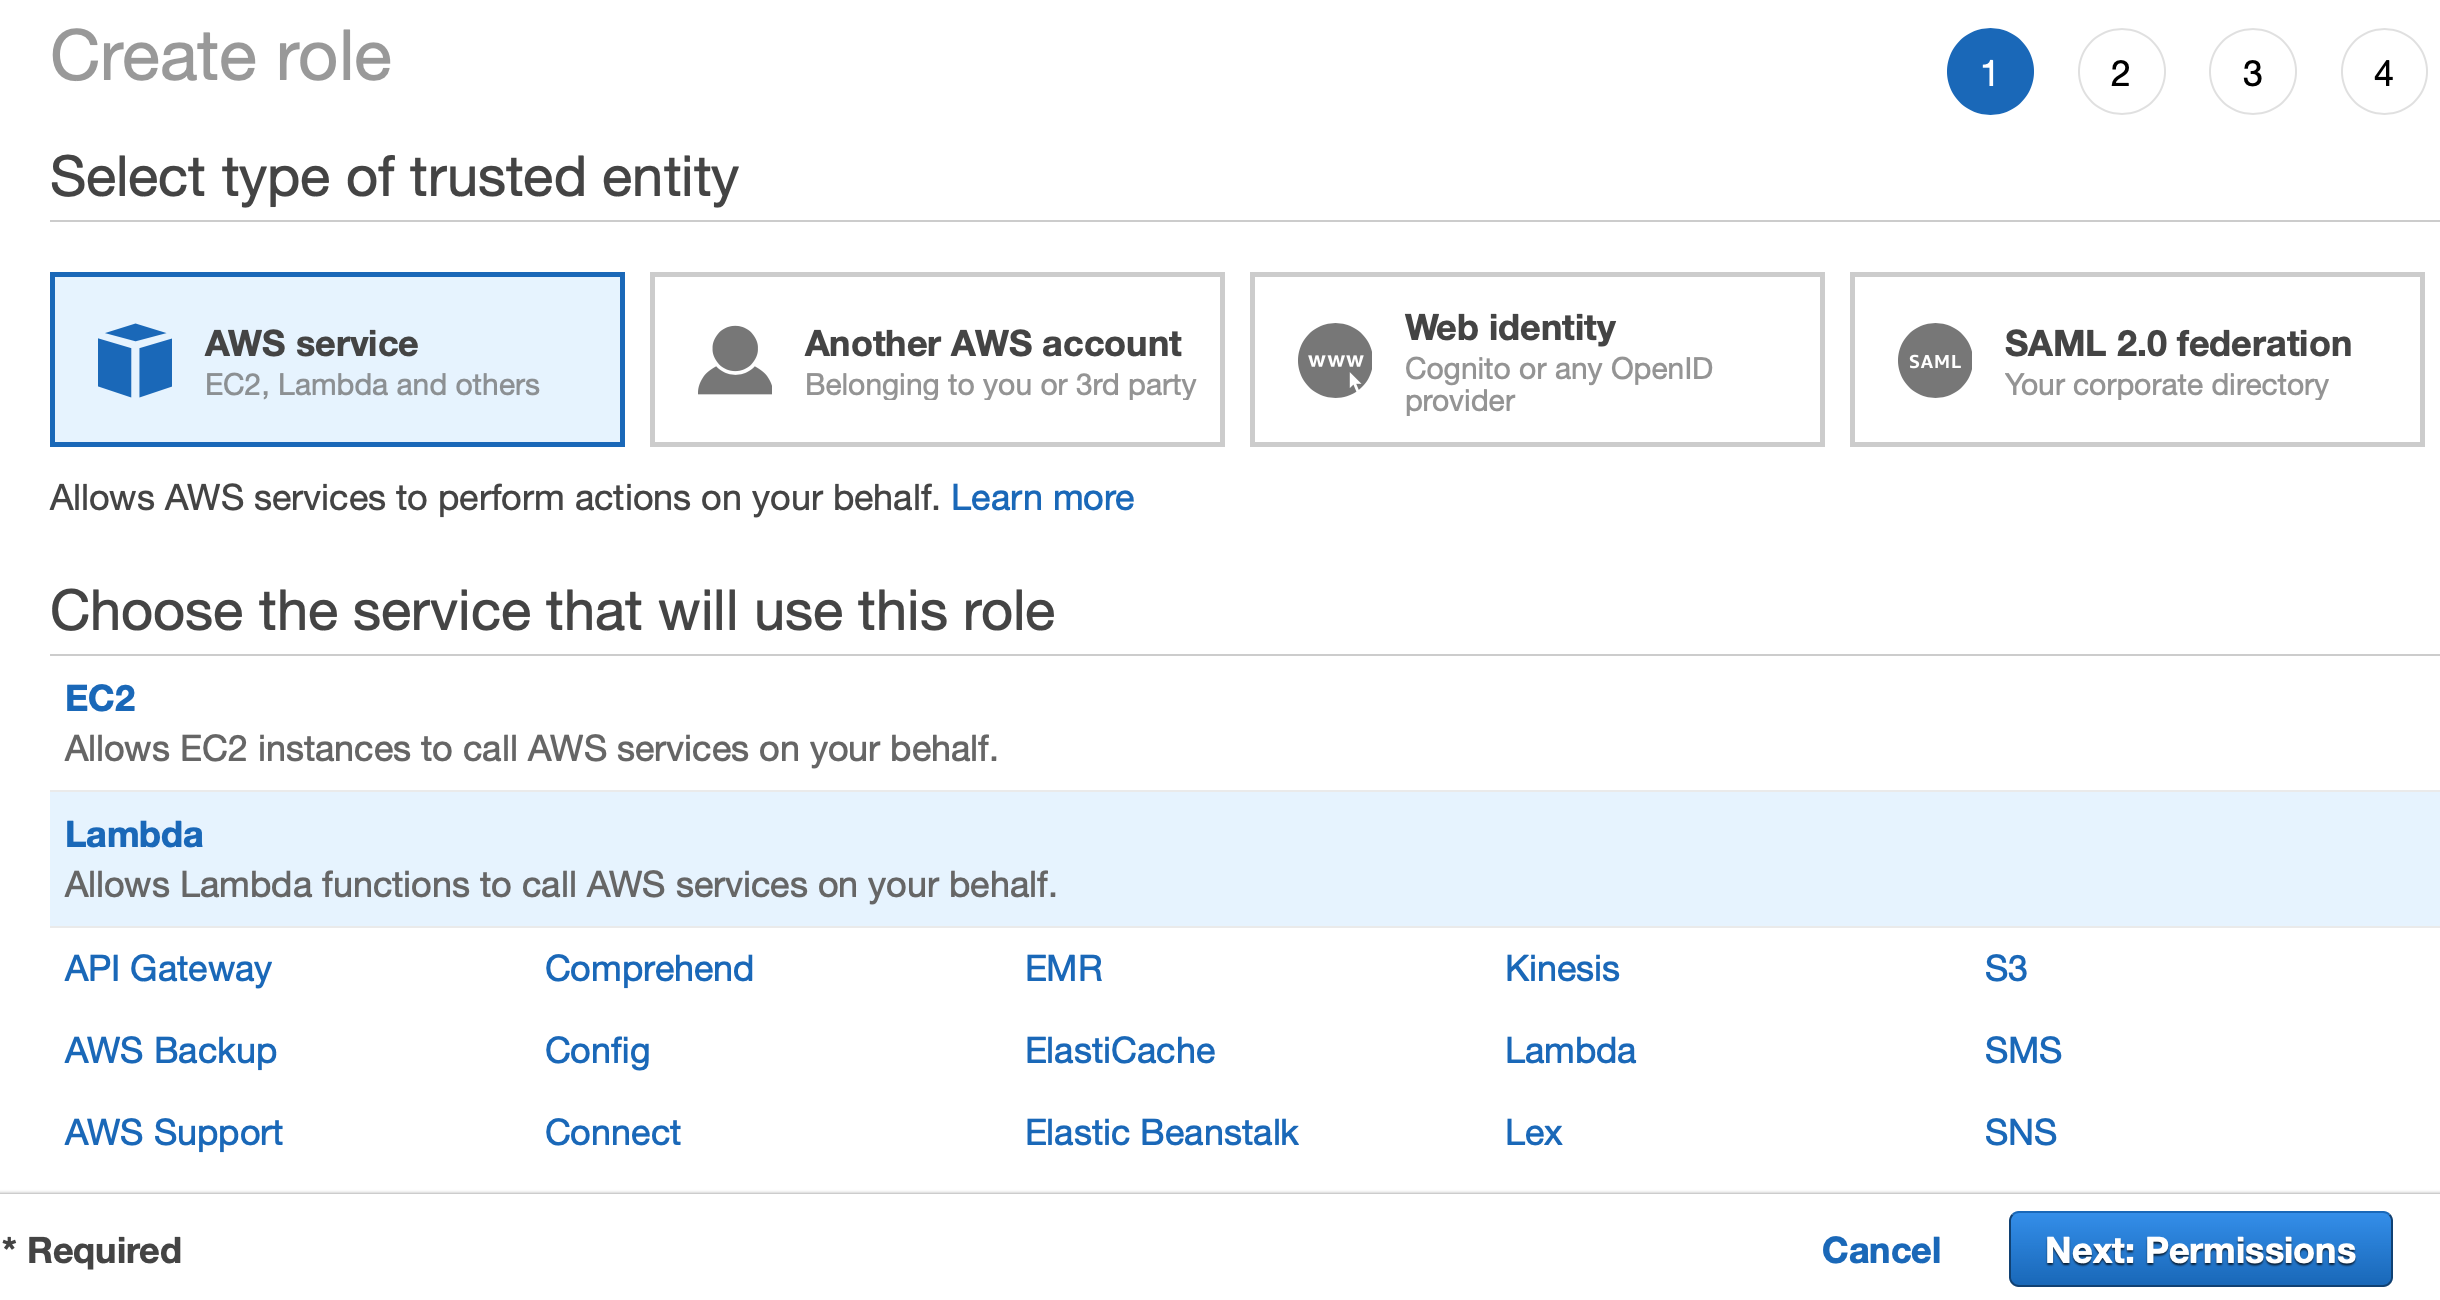Choose the Kinesis service link
This screenshot has width=2440, height=1300.
[x=1562, y=969]
